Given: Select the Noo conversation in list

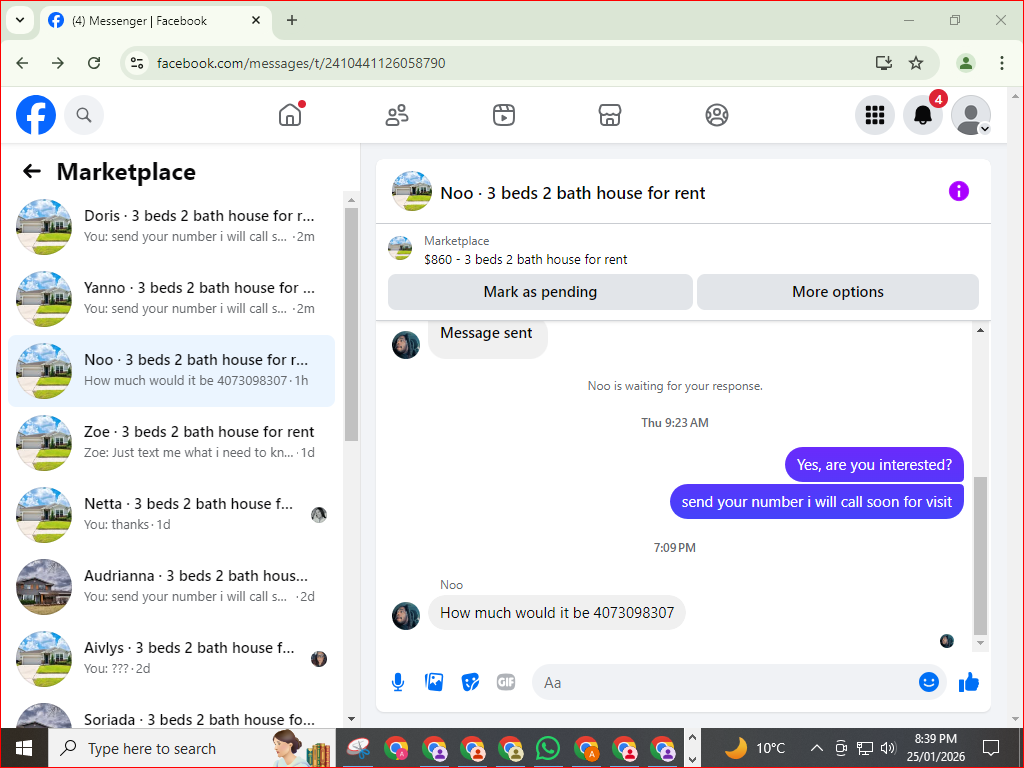Looking at the screenshot, I should (x=172, y=370).
